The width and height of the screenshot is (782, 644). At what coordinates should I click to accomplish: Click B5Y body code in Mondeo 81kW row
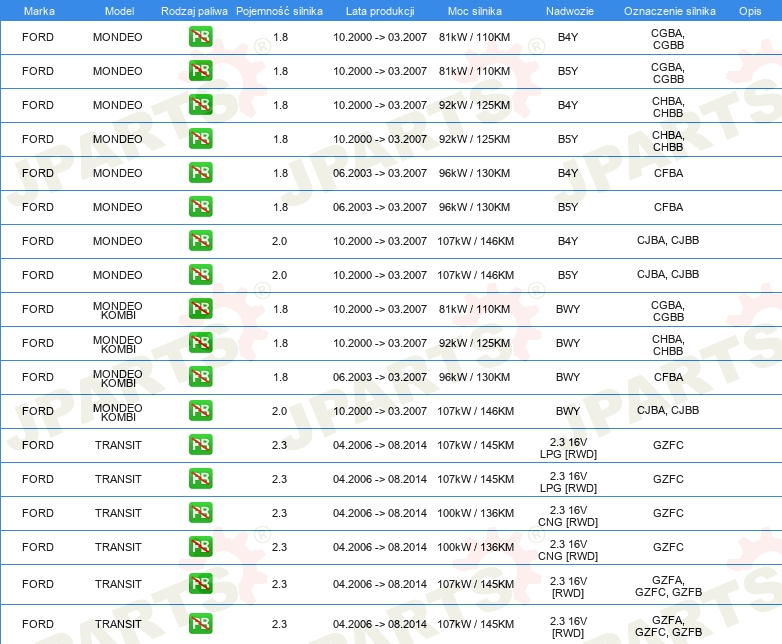pyautogui.click(x=568, y=71)
